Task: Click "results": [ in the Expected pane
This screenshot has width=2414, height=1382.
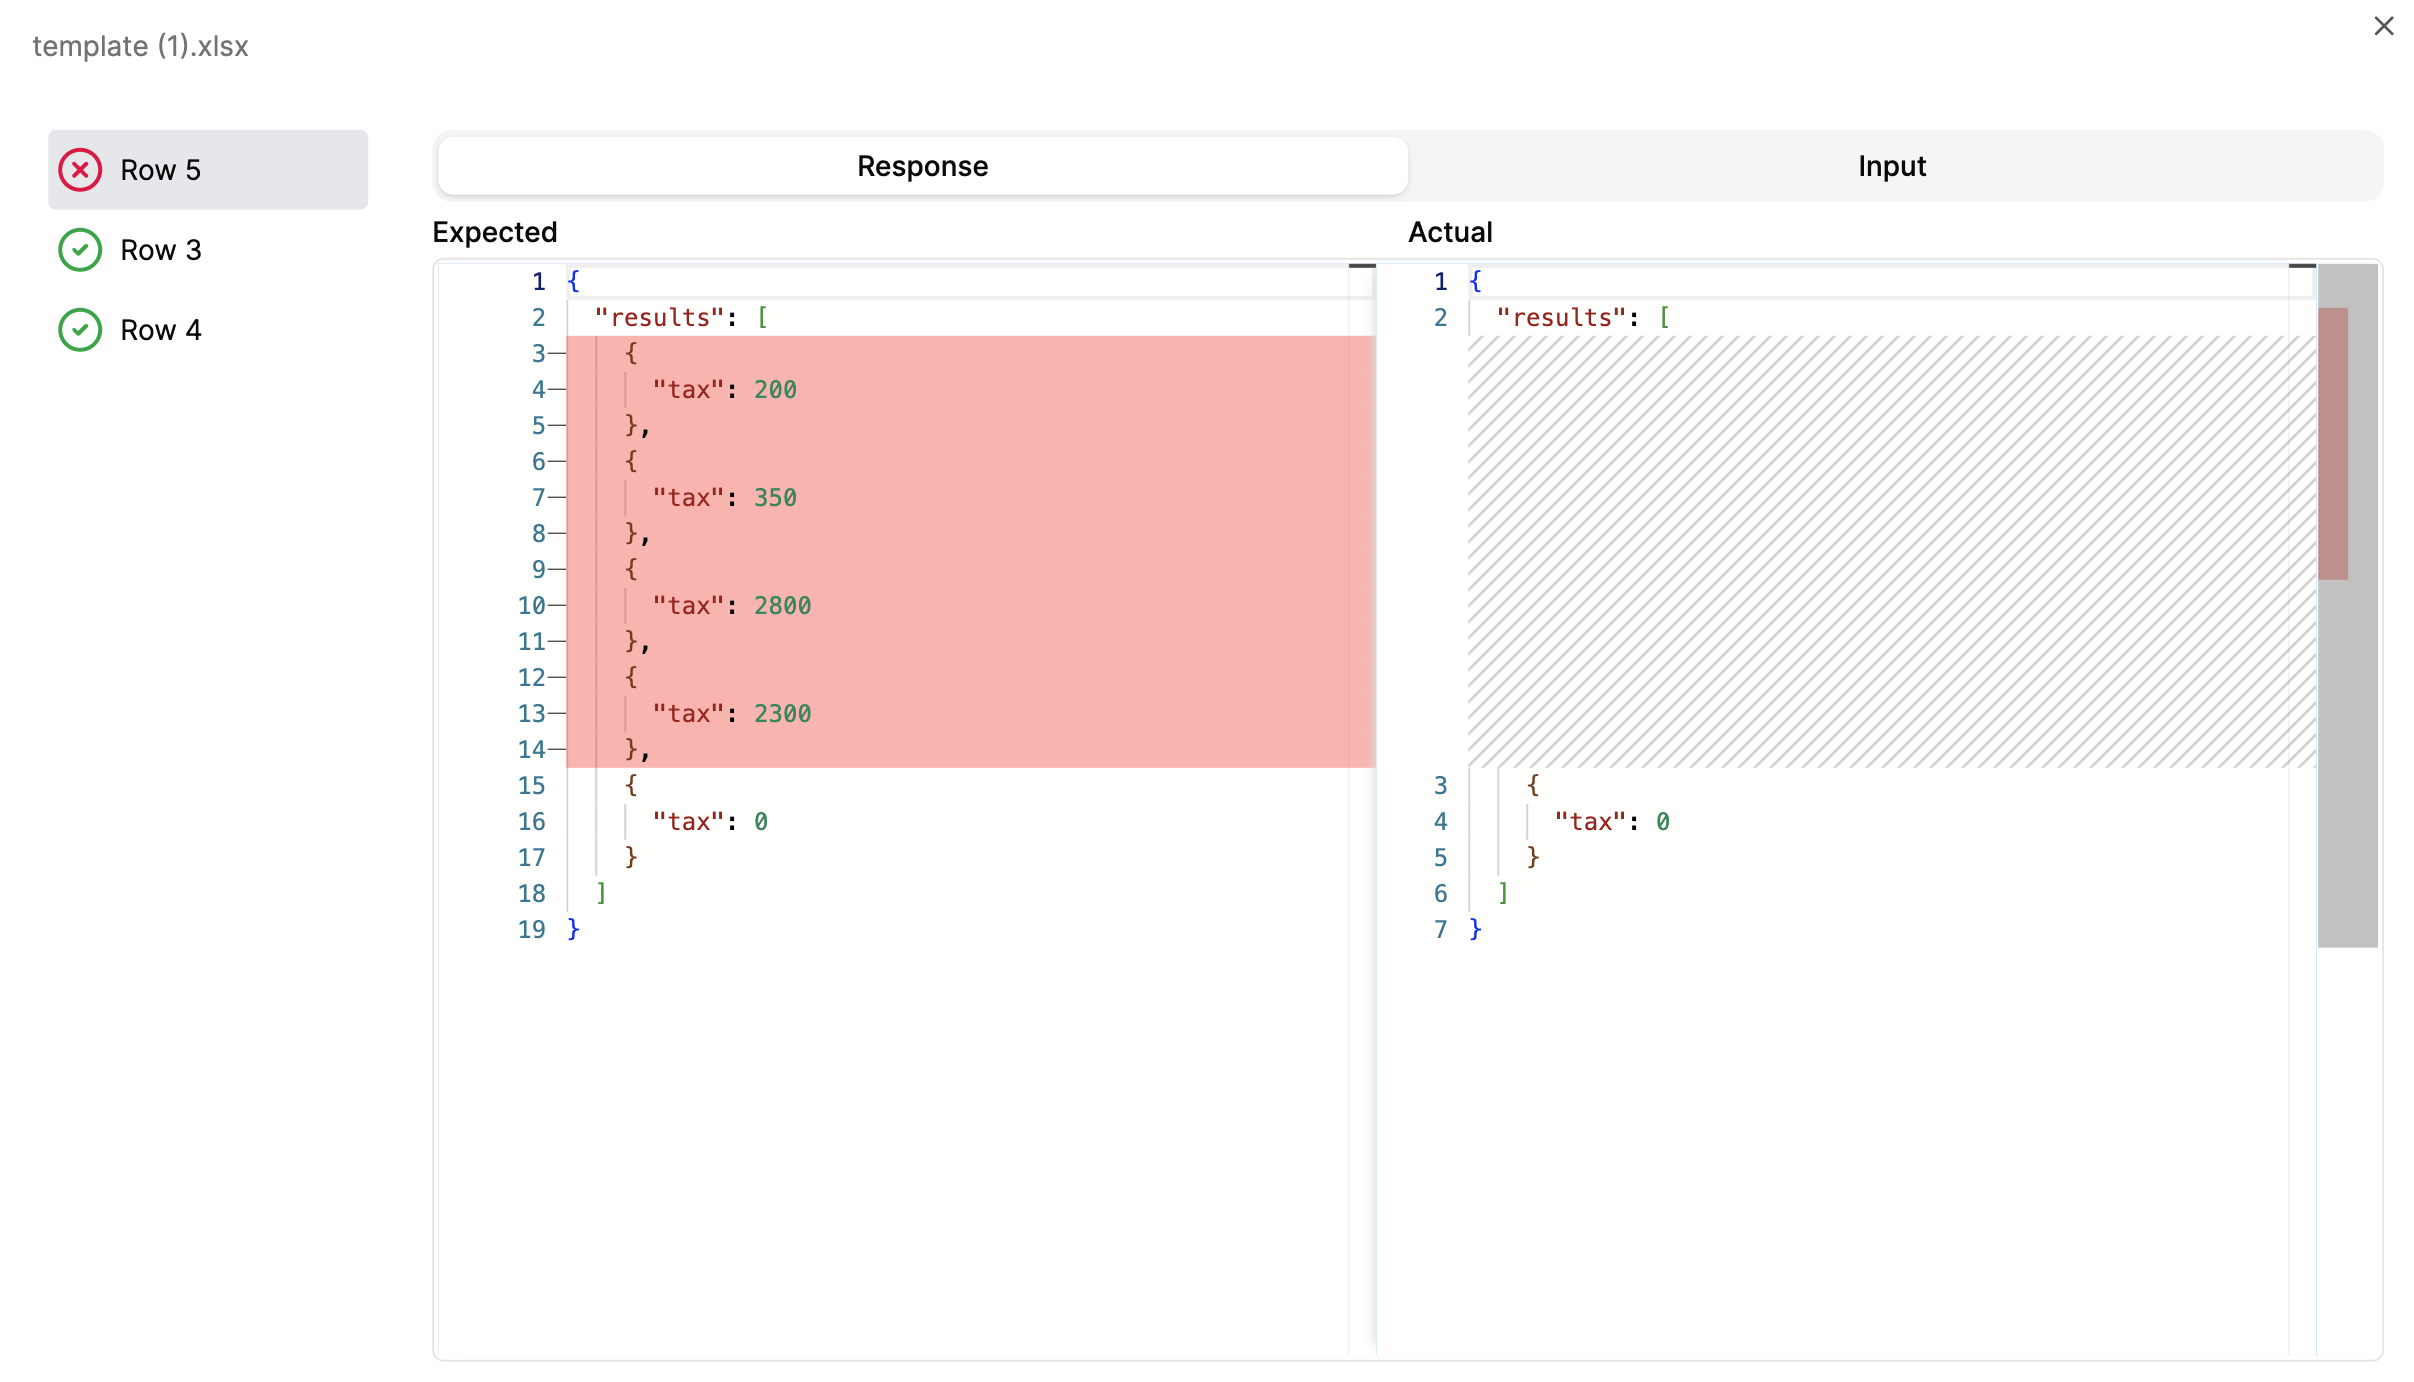Action: (681, 317)
